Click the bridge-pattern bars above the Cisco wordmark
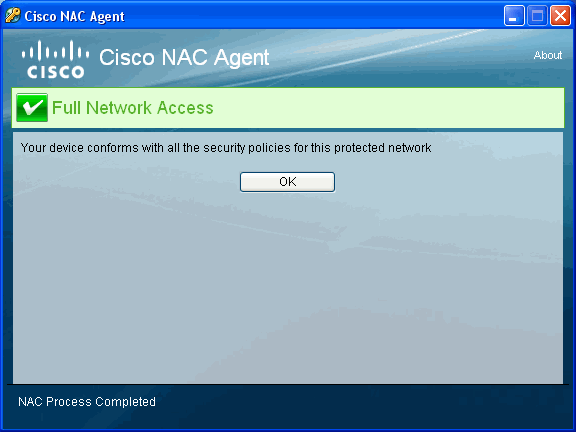 55,51
